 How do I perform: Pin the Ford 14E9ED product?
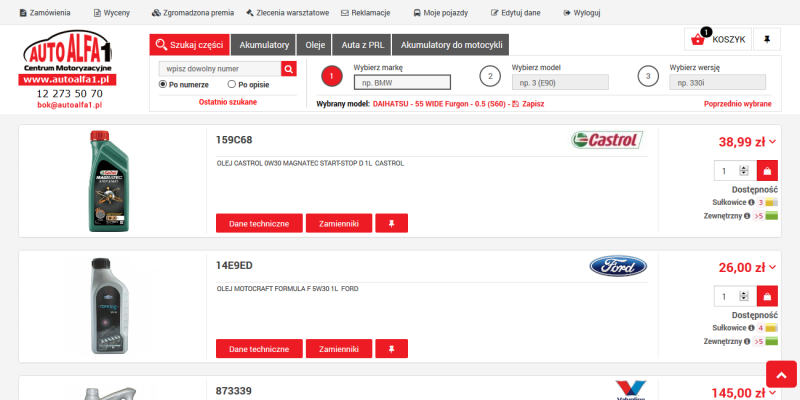tap(391, 349)
